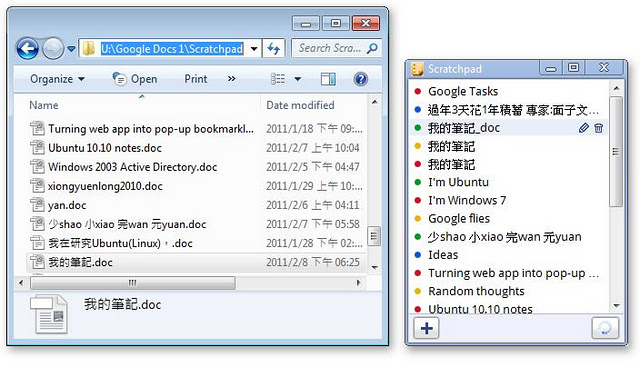Click the Back arrow in Explorer
Viewport: 640px width, 367px height.
click(x=27, y=49)
